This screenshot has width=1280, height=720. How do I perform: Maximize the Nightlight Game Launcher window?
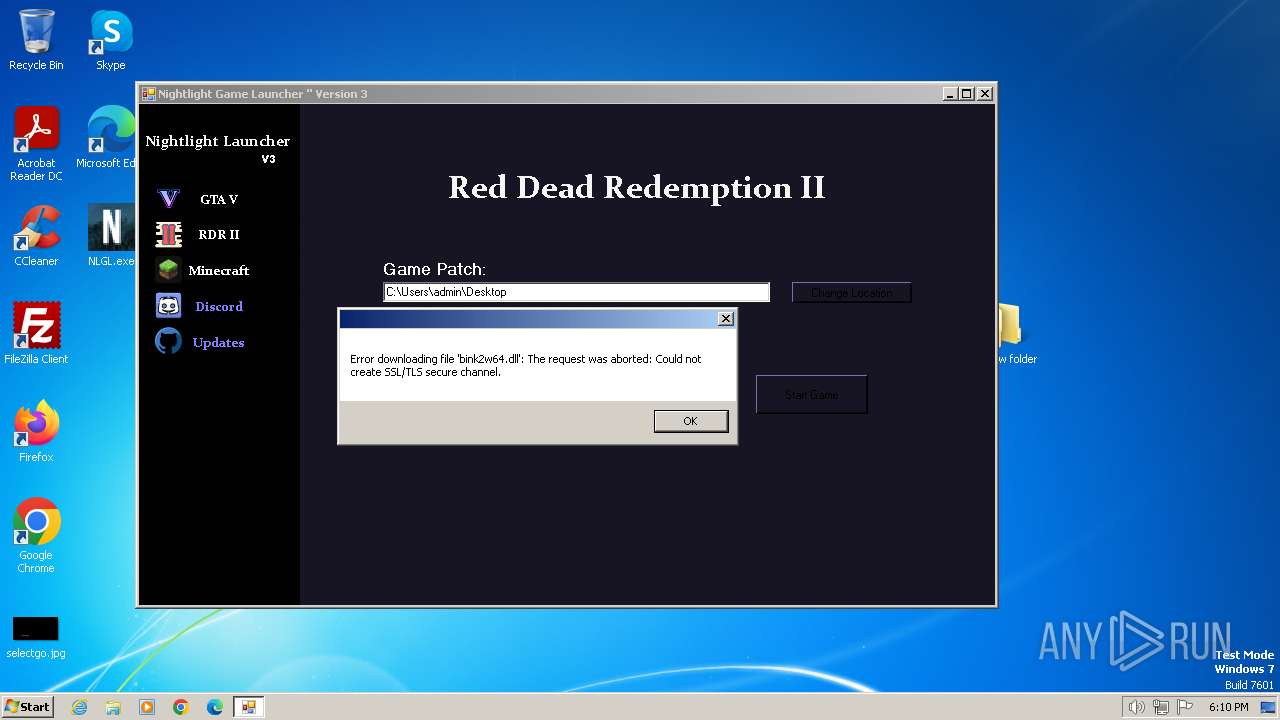point(966,93)
